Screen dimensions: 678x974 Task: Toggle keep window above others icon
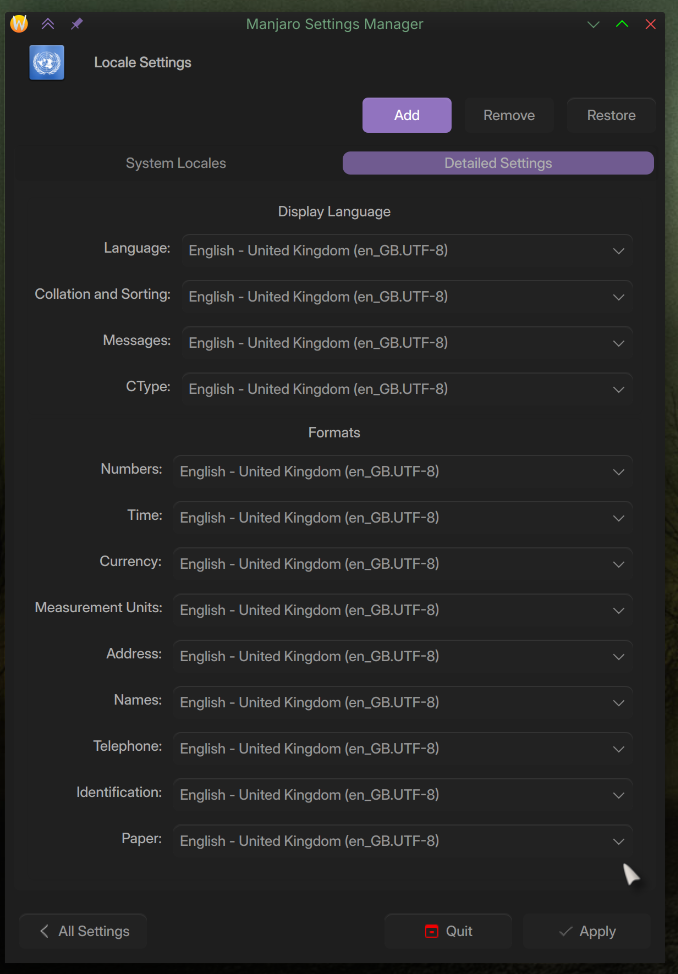(x=48, y=24)
